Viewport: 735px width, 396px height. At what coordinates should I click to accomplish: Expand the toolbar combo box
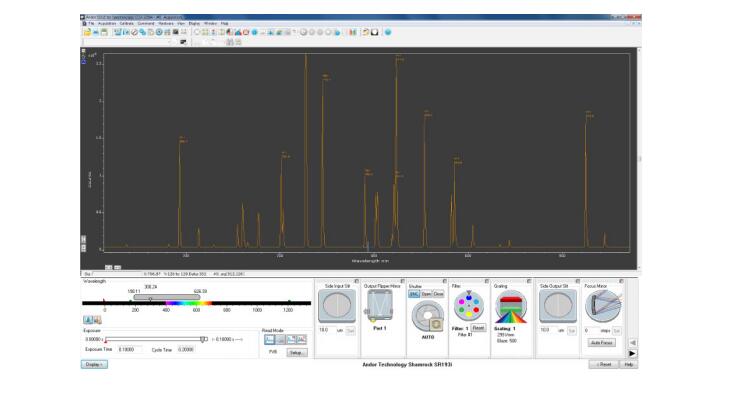click(169, 42)
